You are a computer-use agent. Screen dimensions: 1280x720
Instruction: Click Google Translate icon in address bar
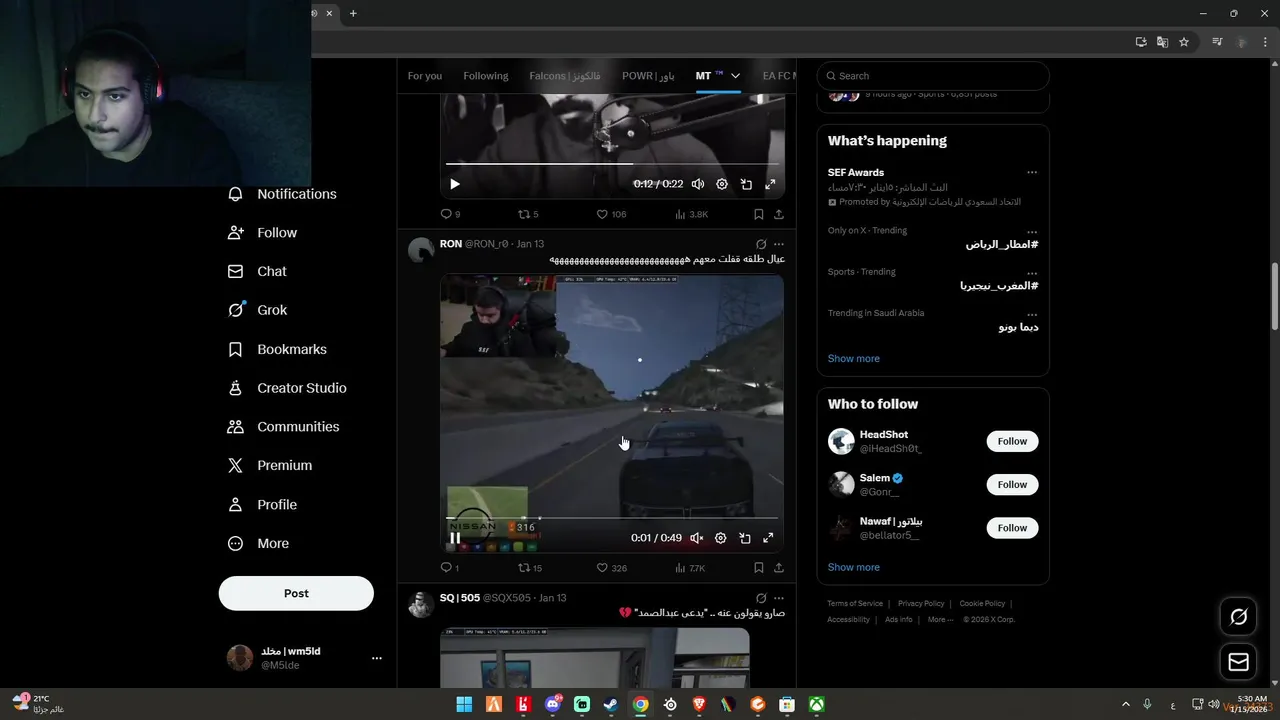coord(1162,42)
